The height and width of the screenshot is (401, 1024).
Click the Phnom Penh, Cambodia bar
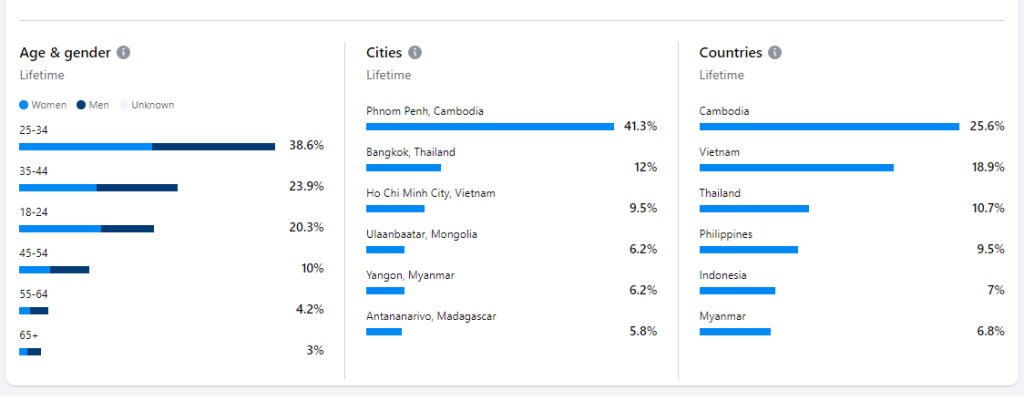coord(490,127)
